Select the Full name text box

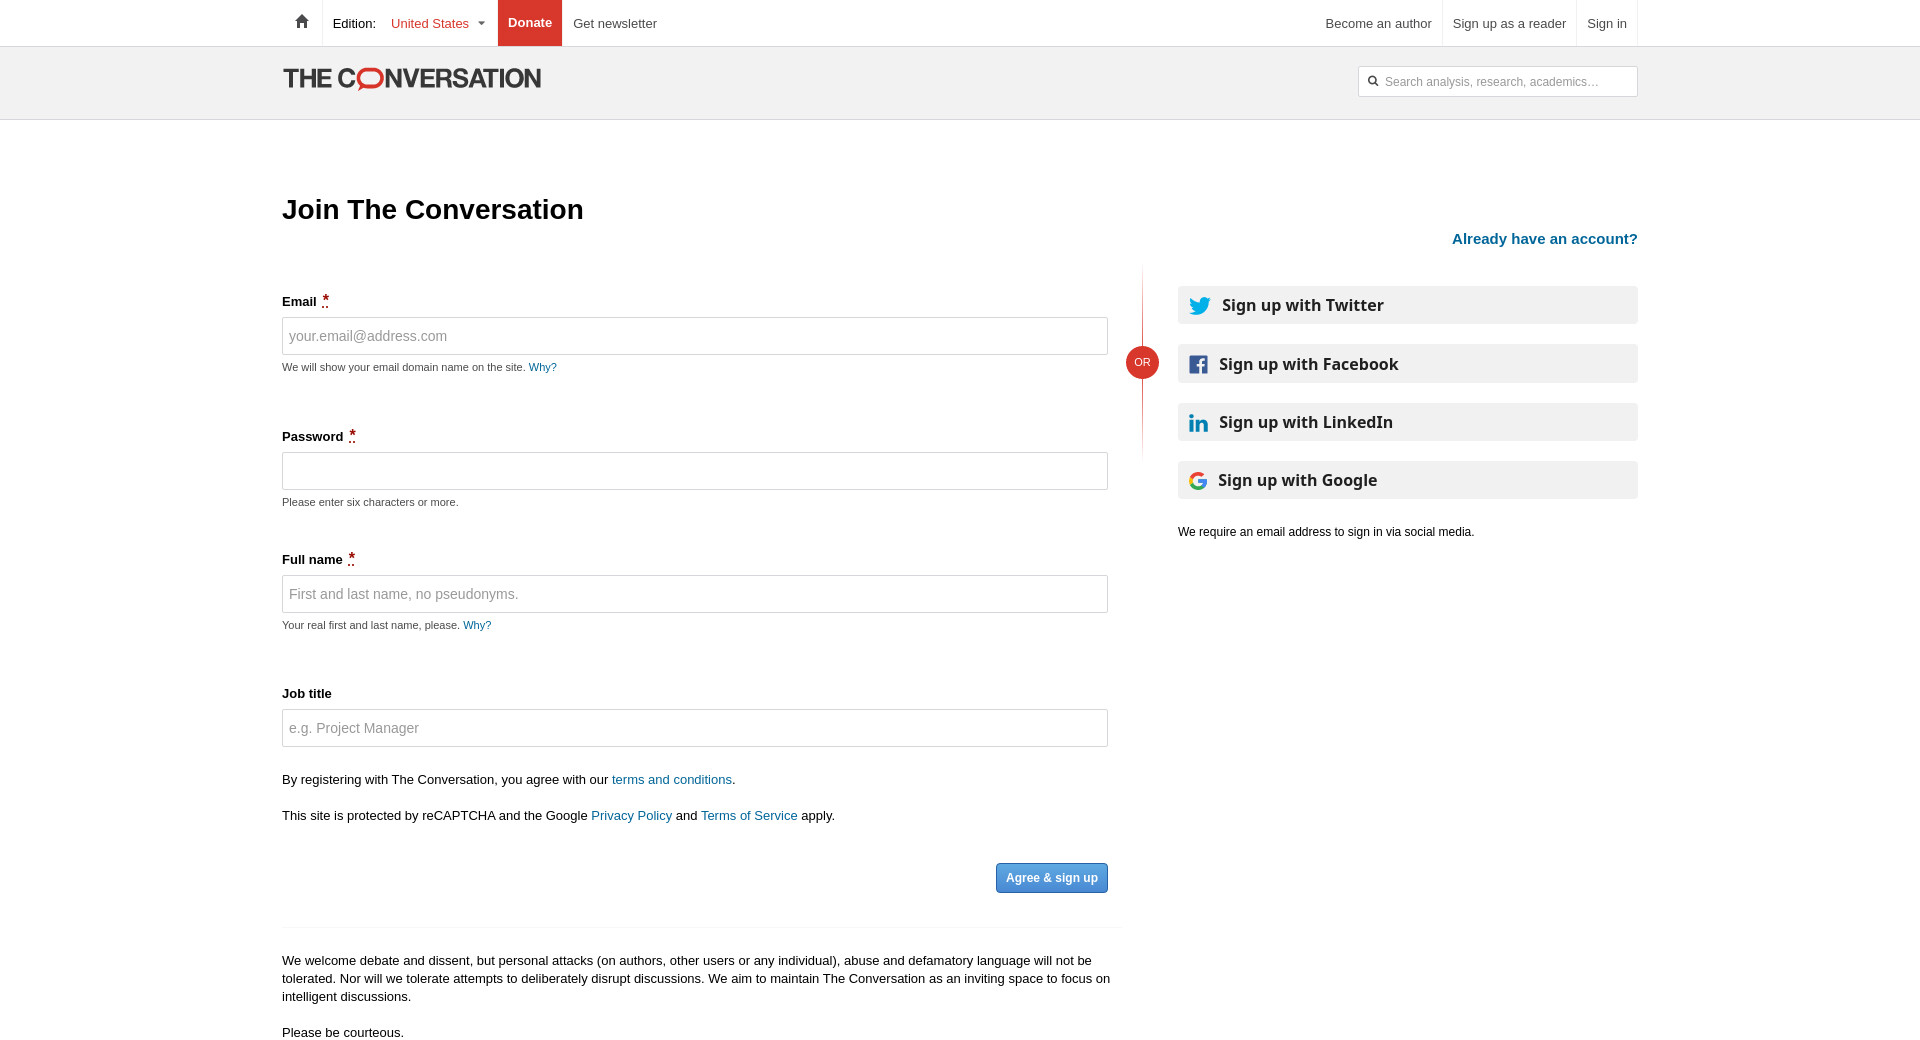tap(694, 594)
